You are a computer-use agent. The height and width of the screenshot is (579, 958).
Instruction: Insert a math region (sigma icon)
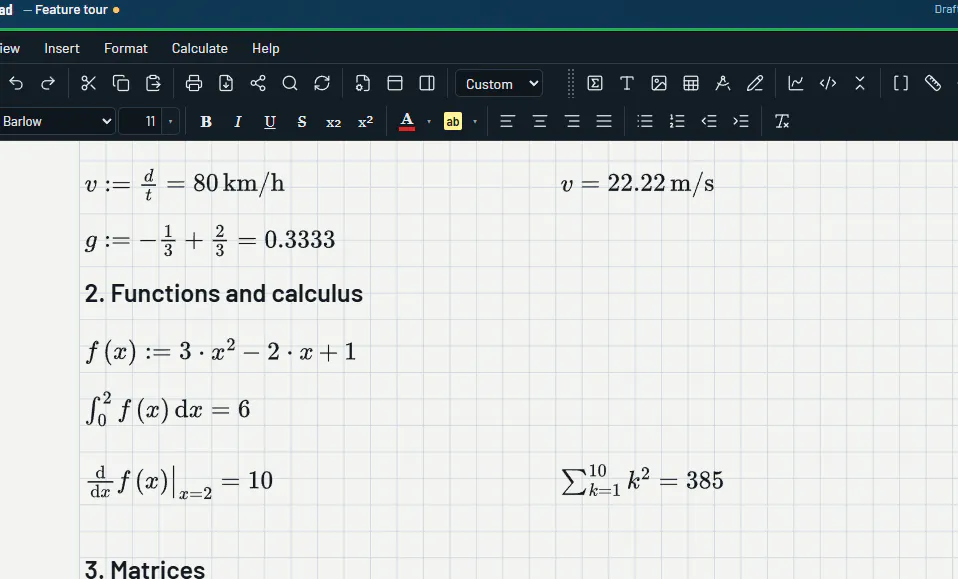coord(594,84)
